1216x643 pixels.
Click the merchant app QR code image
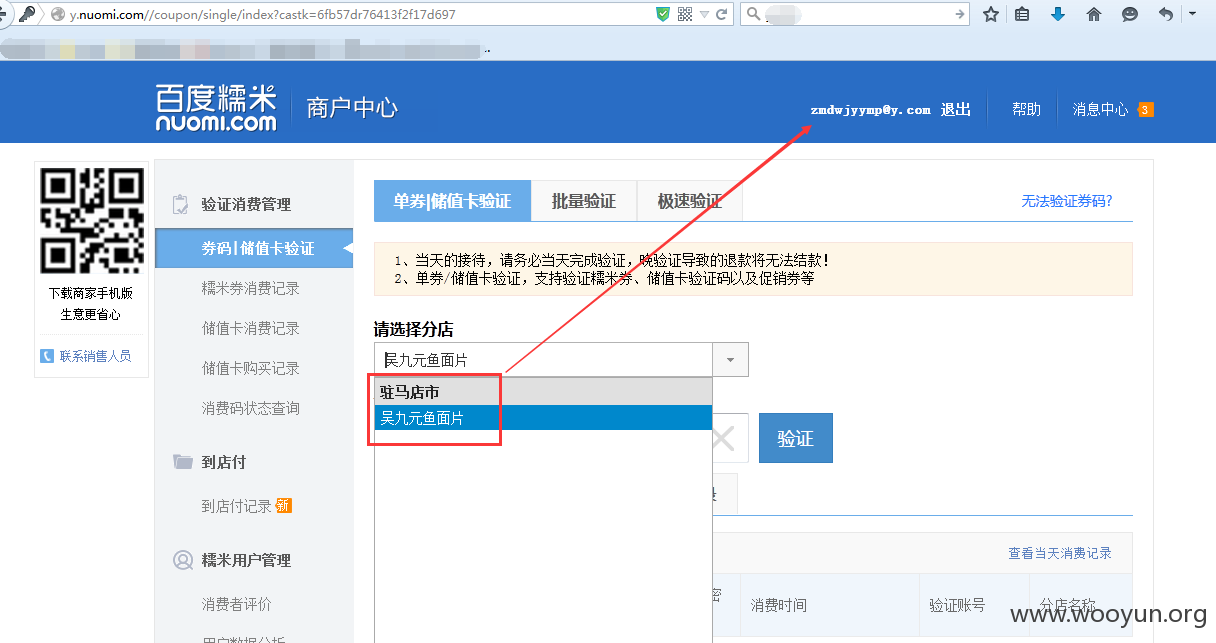91,221
